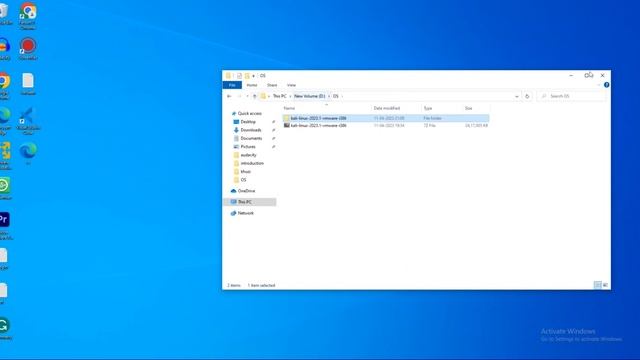Open the introduction folder in navigation pane

(252, 163)
